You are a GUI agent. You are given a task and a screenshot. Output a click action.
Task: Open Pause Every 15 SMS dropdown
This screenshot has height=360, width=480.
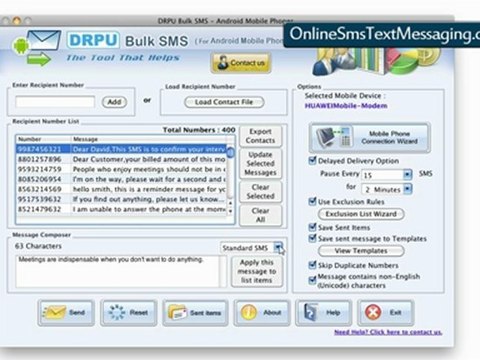pos(407,175)
